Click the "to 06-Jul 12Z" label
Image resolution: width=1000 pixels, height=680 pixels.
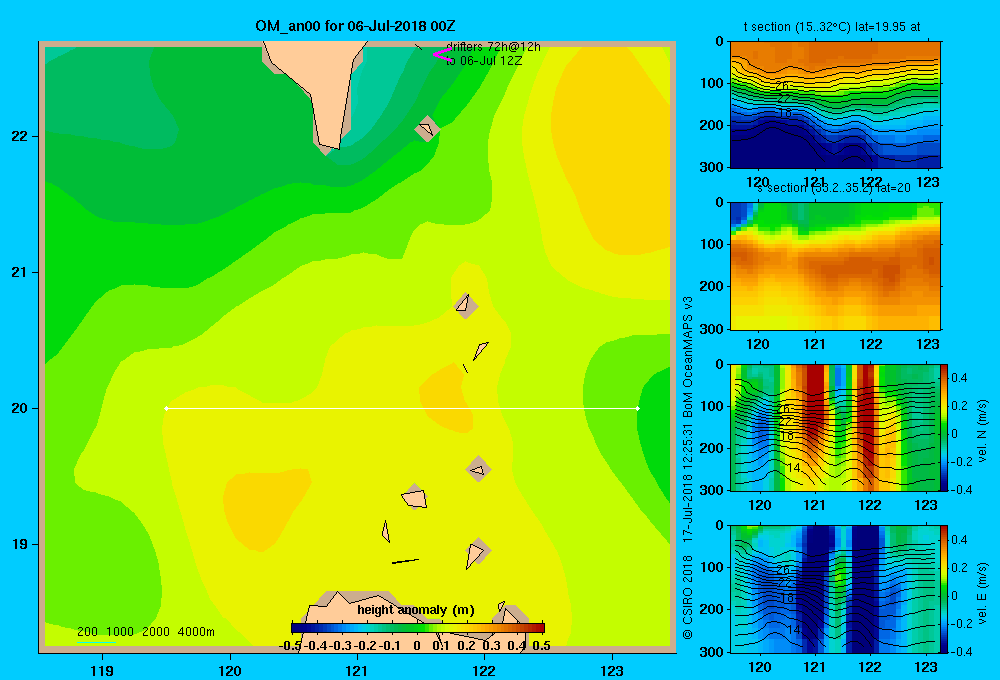[483, 61]
